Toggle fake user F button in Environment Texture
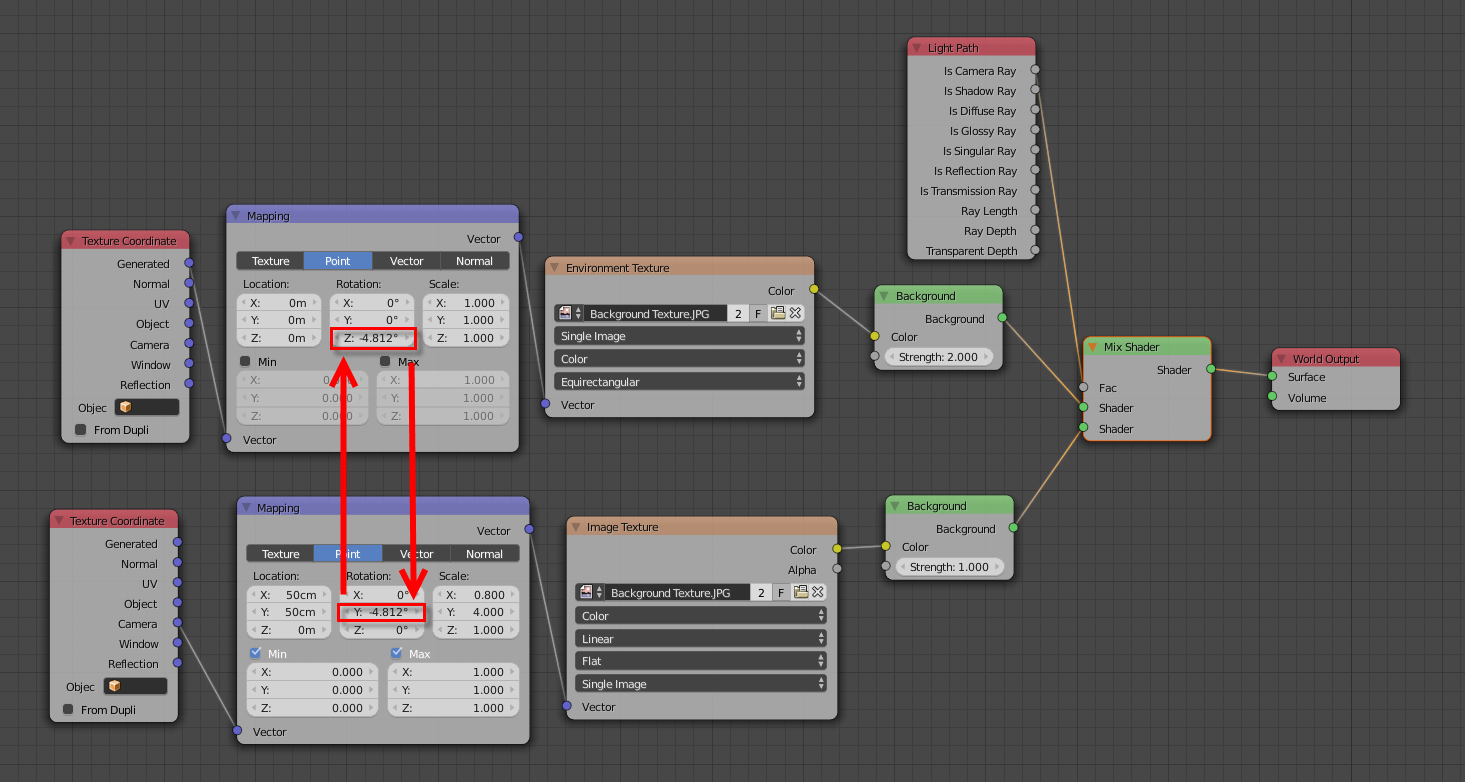This screenshot has height=782, width=1465. 758,314
